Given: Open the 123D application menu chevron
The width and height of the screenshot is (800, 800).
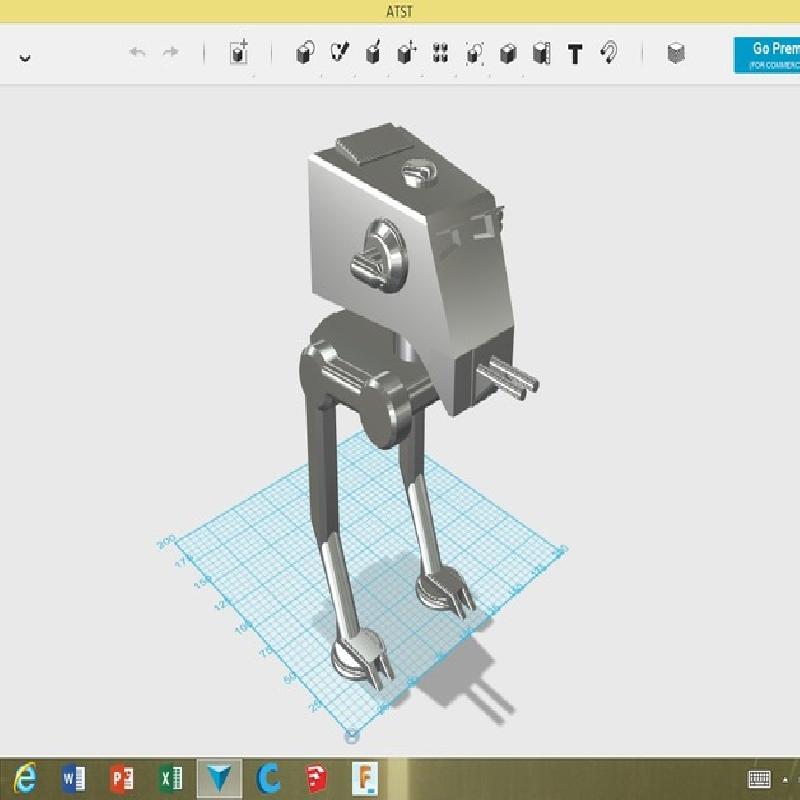Looking at the screenshot, I should tap(24, 57).
